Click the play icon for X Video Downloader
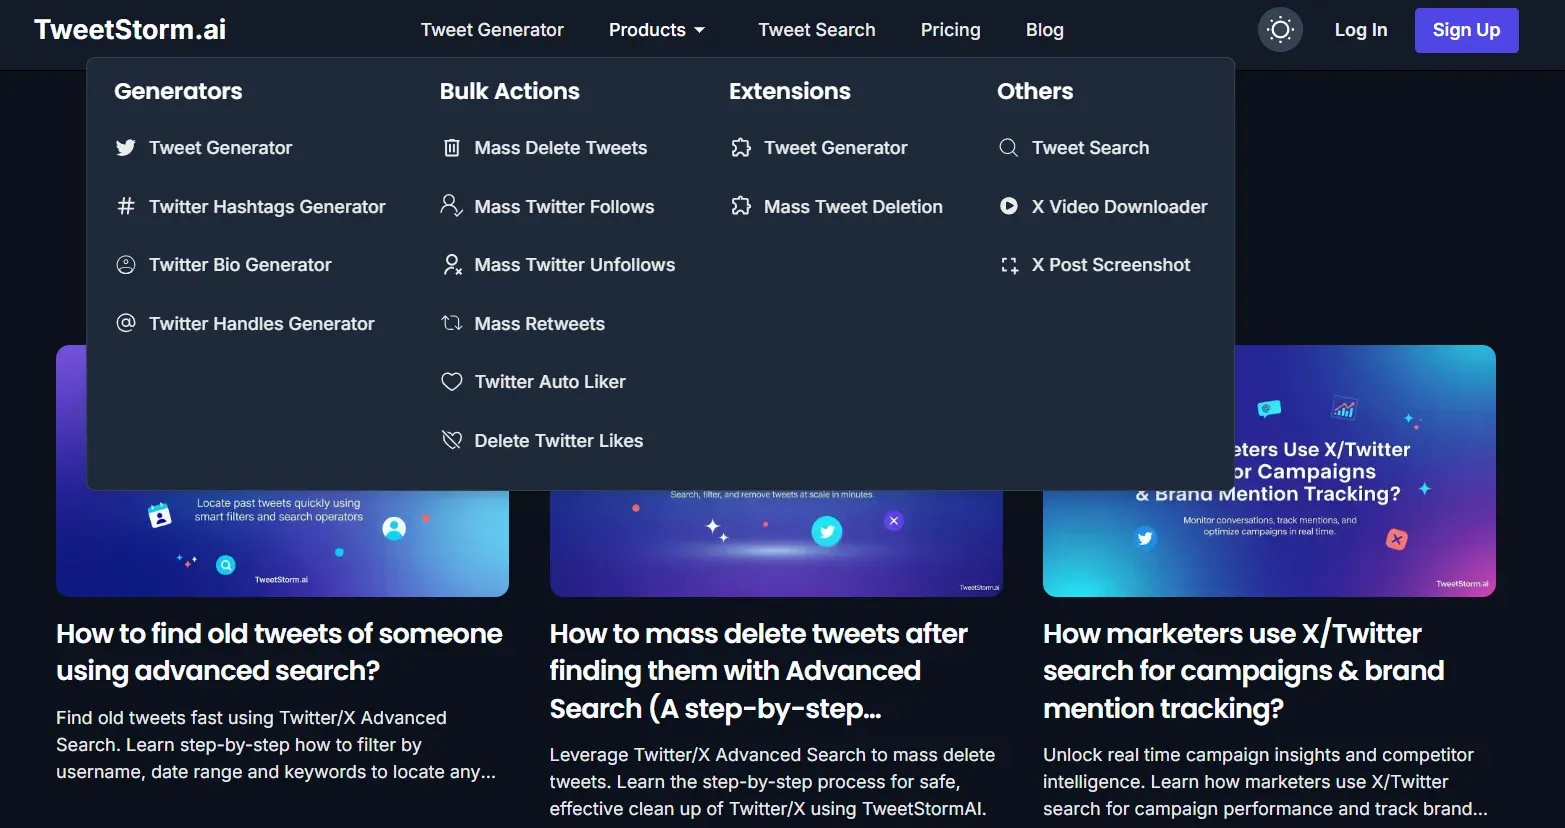Viewport: 1565px width, 828px height. pos(1009,206)
